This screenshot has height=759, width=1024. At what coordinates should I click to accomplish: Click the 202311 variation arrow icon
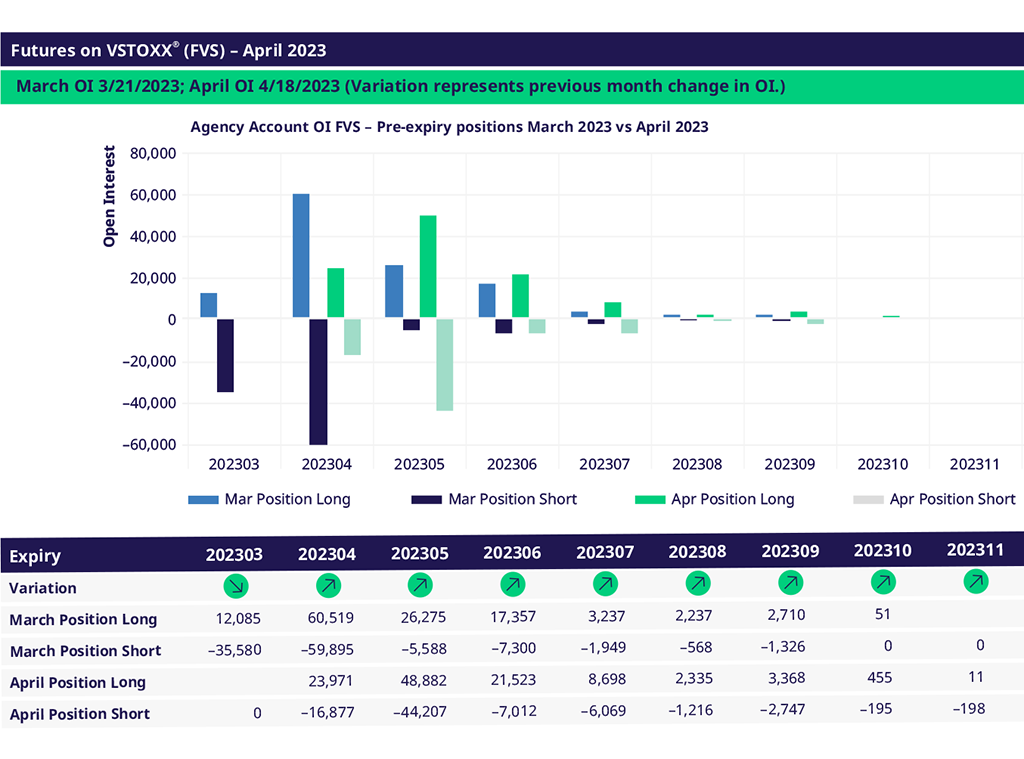pos(975,579)
